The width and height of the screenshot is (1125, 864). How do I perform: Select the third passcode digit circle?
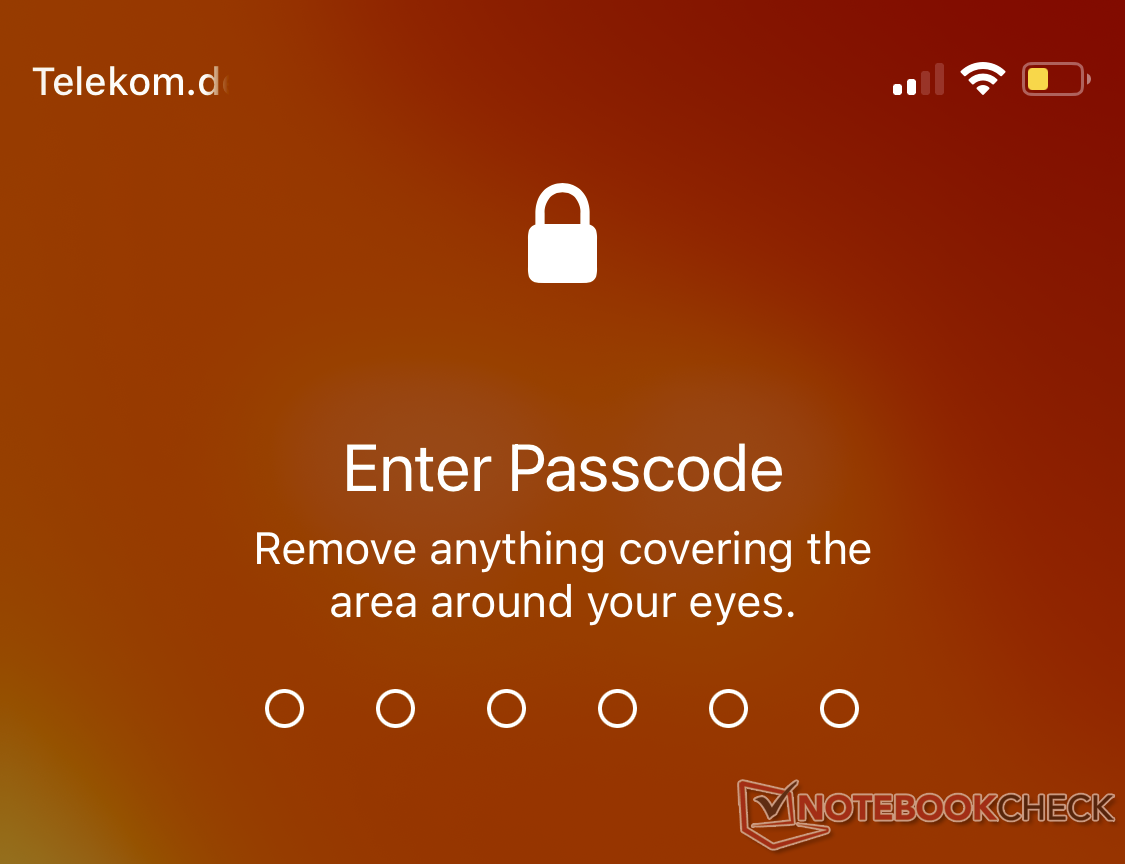click(x=507, y=708)
